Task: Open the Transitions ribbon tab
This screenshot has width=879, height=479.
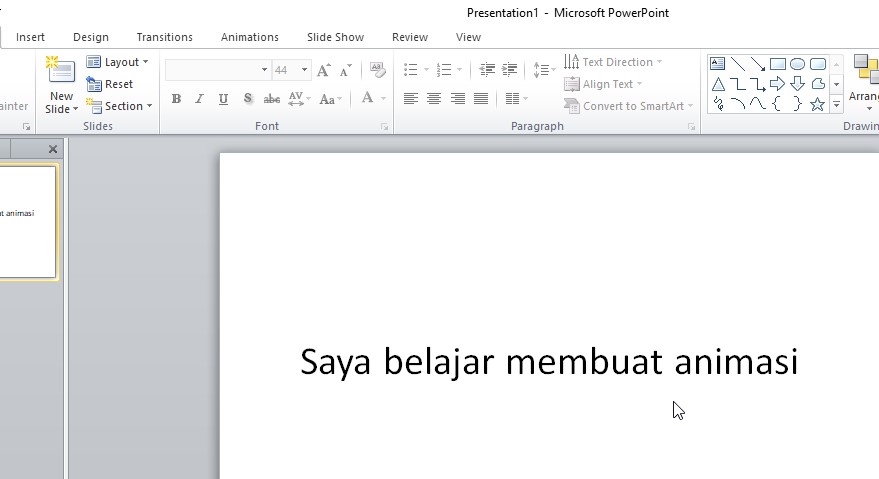Action: click(x=164, y=37)
